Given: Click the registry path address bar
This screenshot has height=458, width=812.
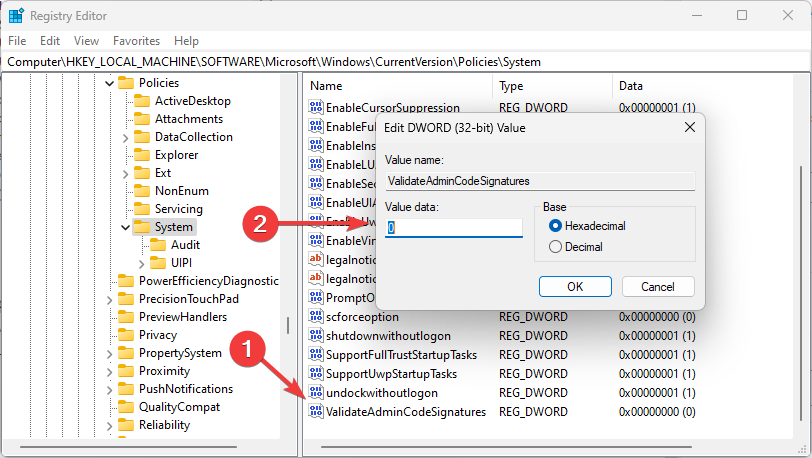Looking at the screenshot, I should [x=406, y=62].
